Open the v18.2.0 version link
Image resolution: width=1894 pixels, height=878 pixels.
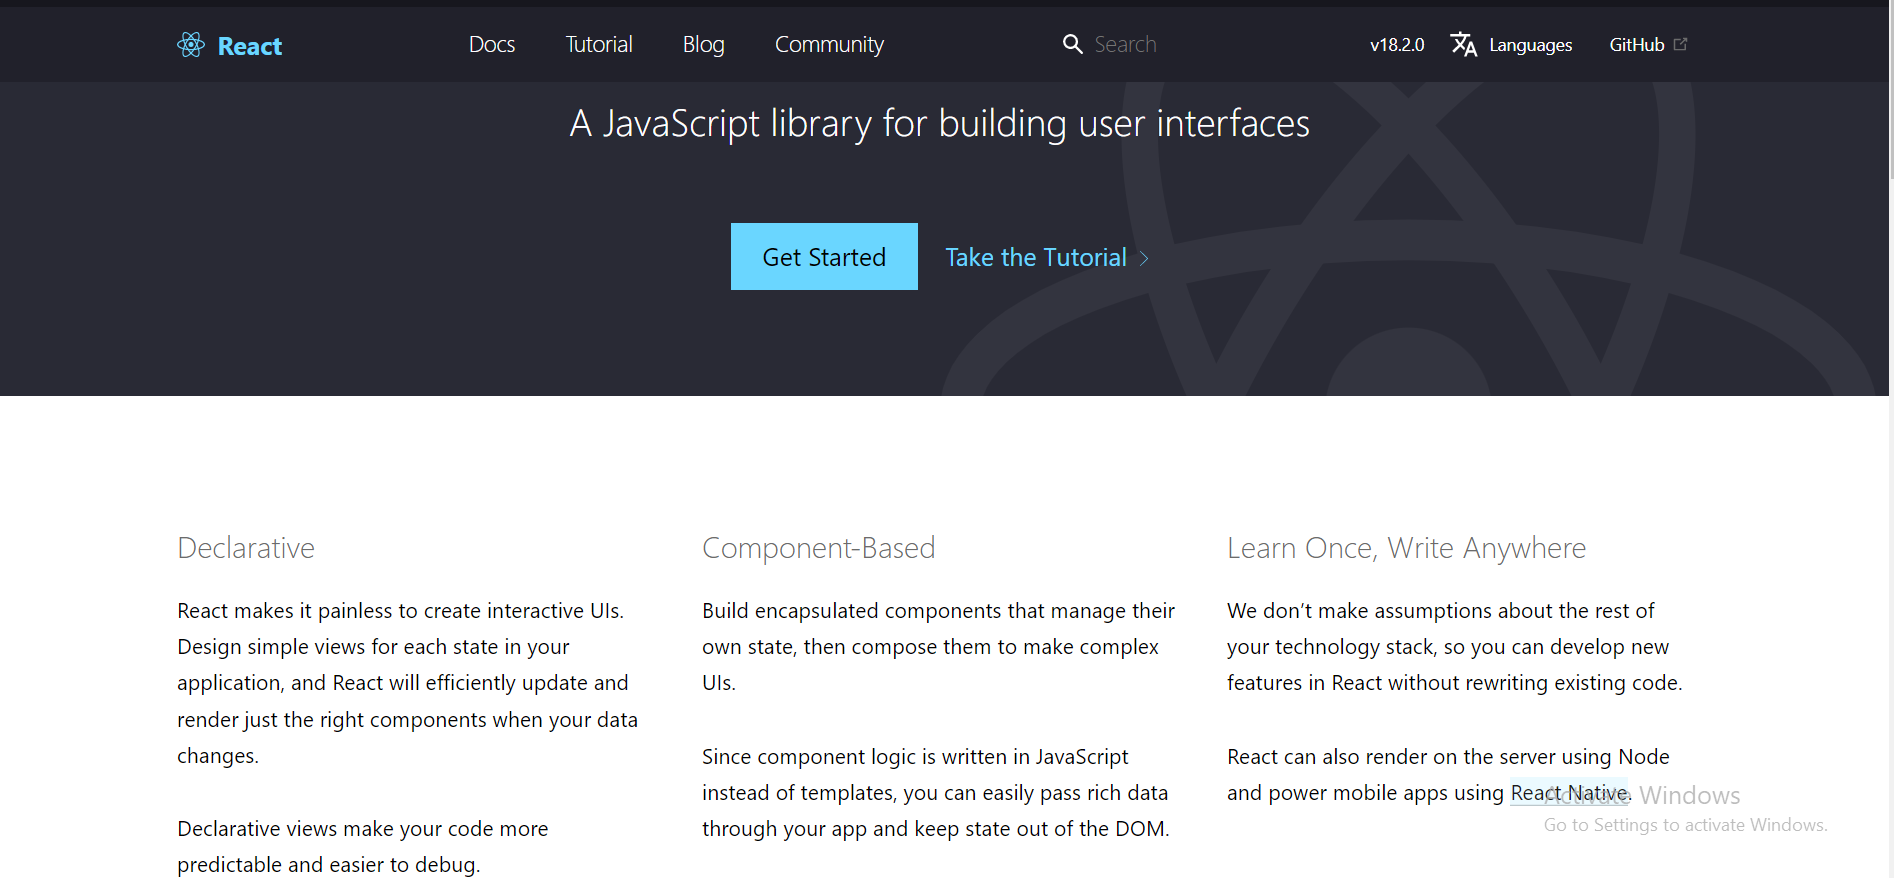pos(1397,44)
